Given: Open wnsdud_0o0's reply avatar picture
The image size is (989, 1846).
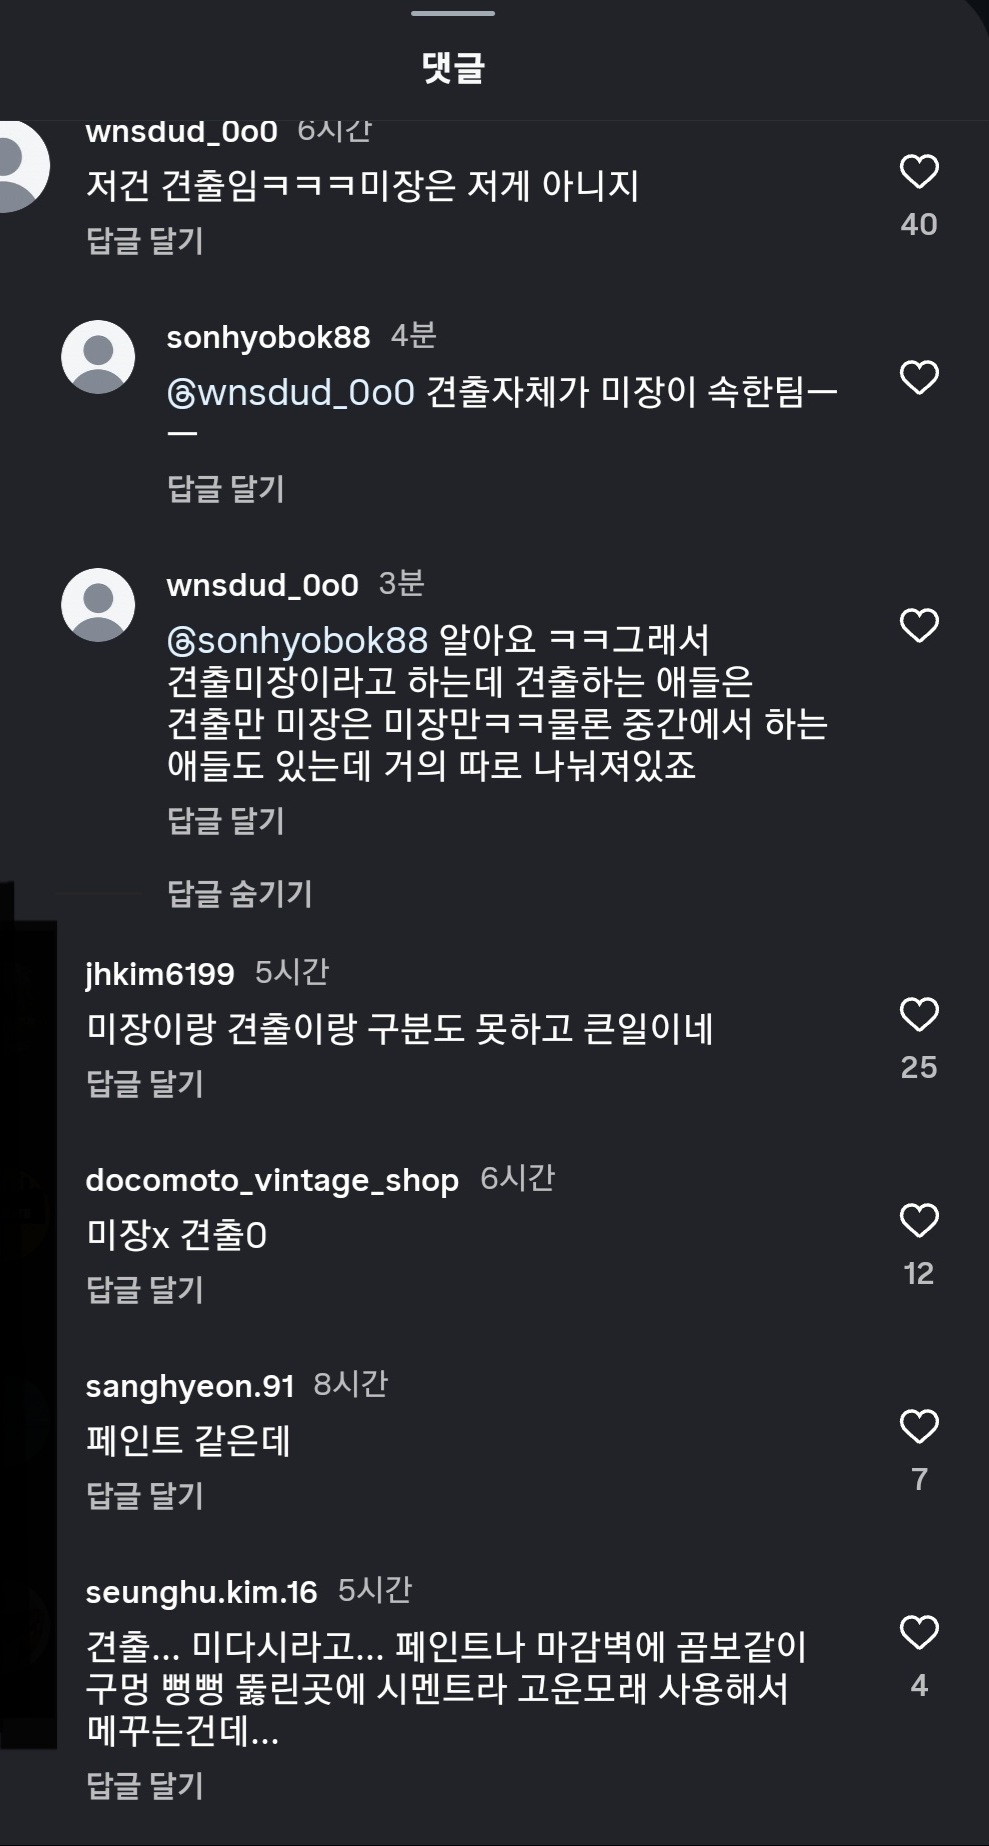Looking at the screenshot, I should 98,605.
